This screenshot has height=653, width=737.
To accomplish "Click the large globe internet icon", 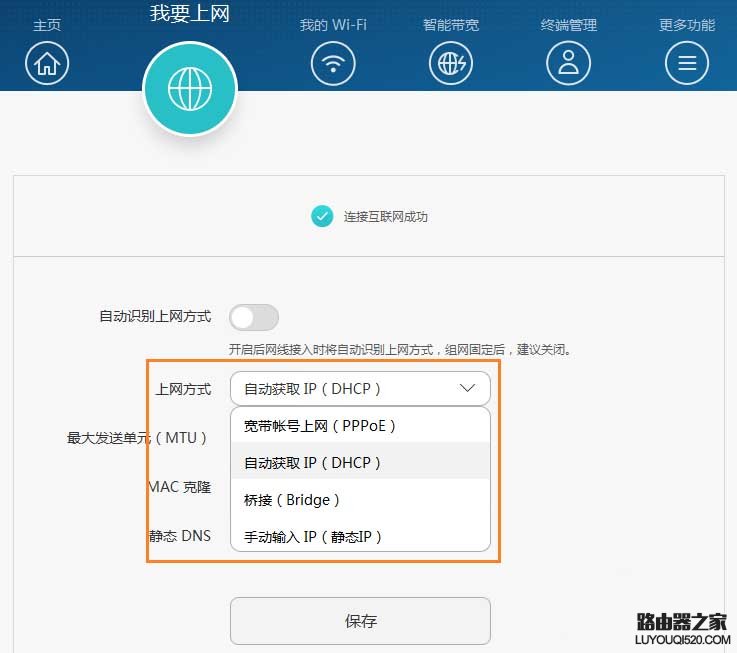I will point(190,89).
